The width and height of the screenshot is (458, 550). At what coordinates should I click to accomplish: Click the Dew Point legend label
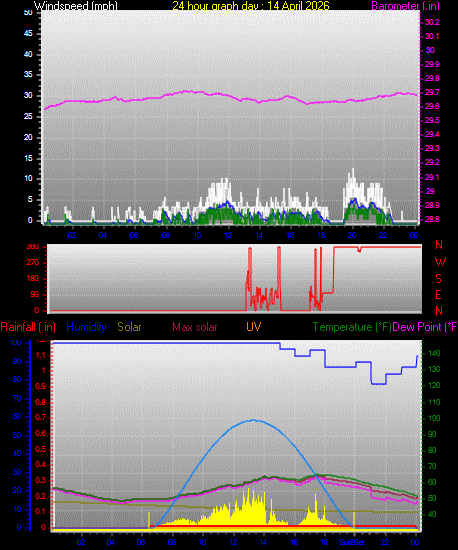point(425,327)
